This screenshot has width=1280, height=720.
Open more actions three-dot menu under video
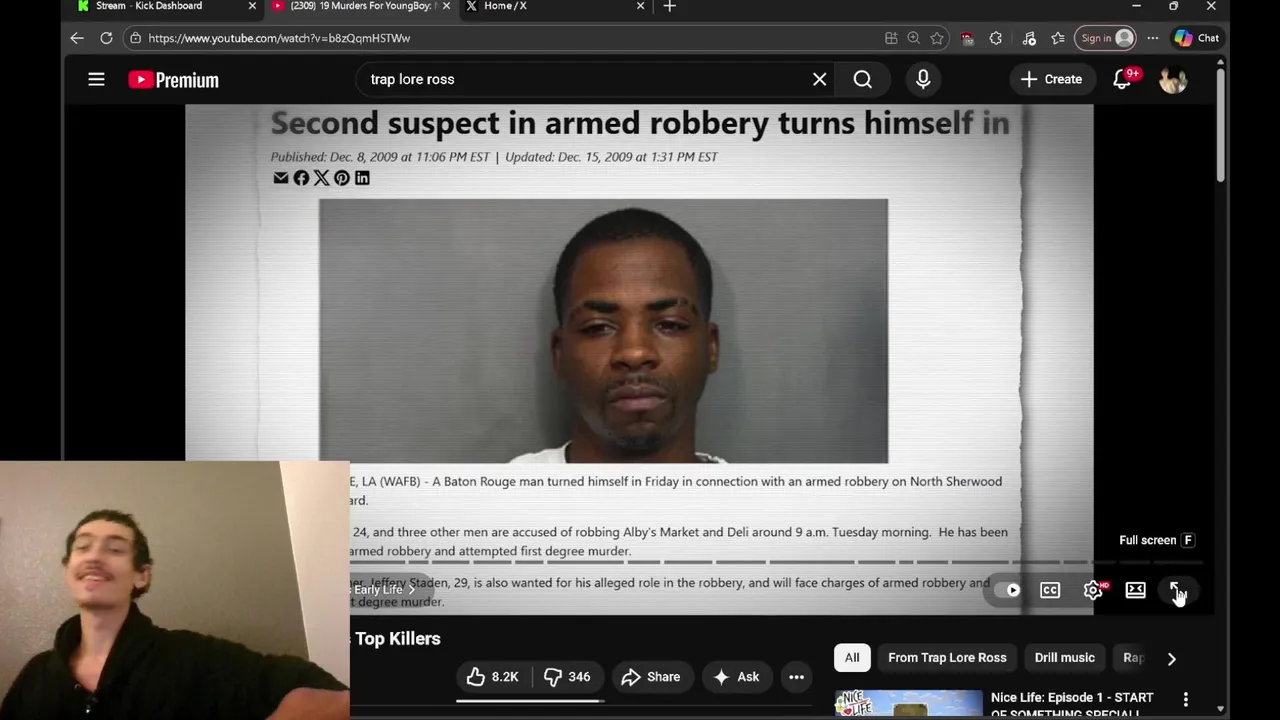796,677
